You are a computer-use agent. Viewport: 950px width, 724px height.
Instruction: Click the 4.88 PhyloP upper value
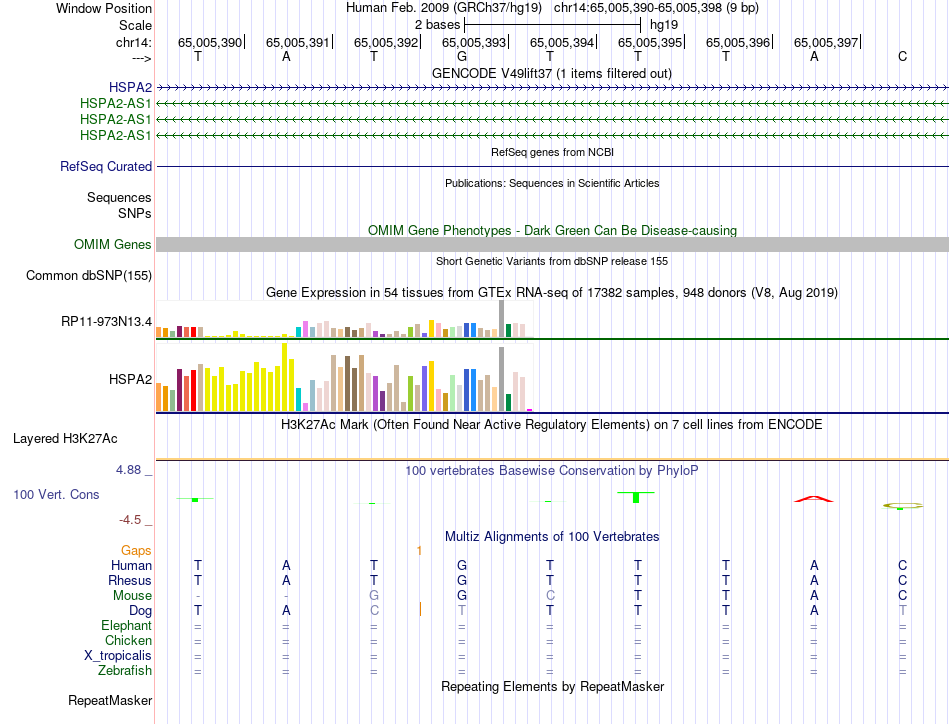pos(128,470)
